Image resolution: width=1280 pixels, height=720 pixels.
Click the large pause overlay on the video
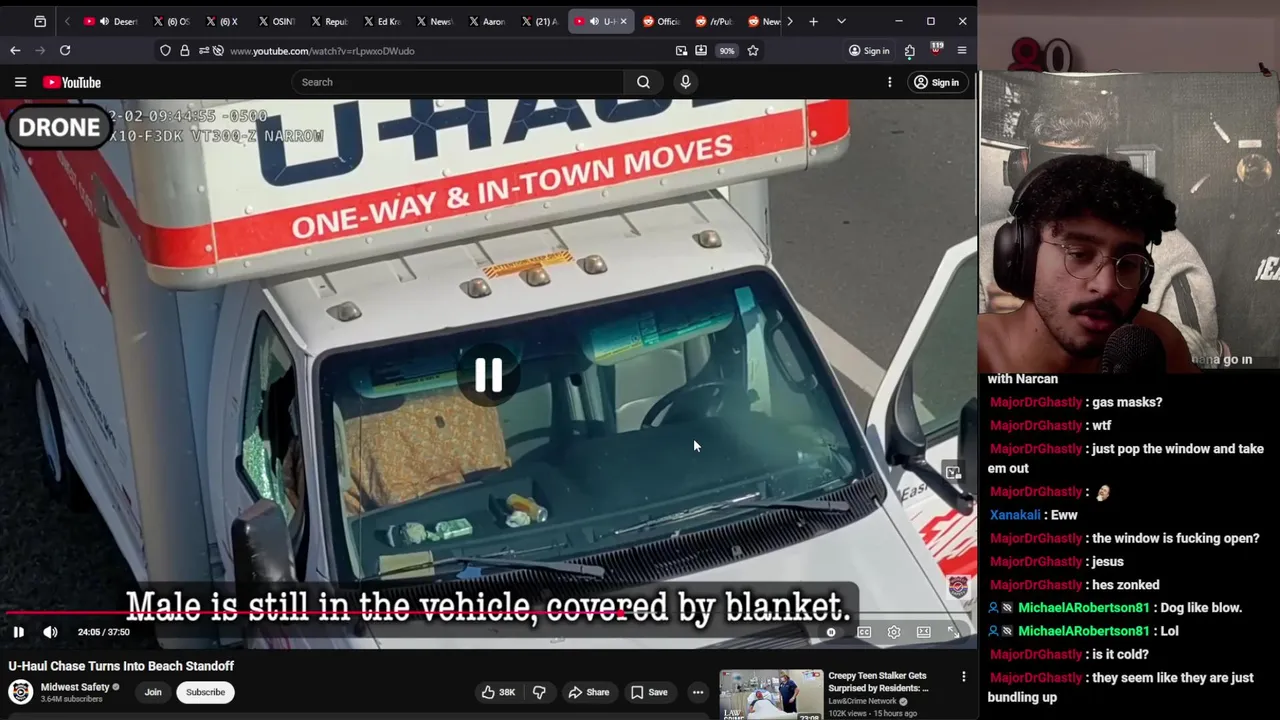tap(488, 374)
